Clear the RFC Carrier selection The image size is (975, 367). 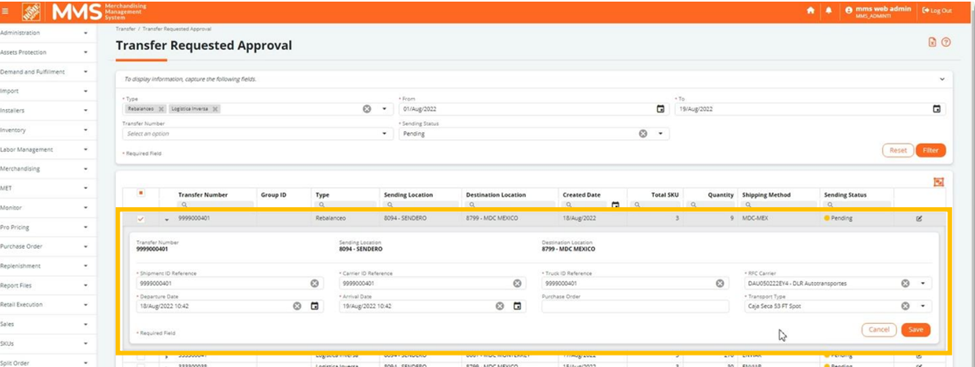point(905,283)
